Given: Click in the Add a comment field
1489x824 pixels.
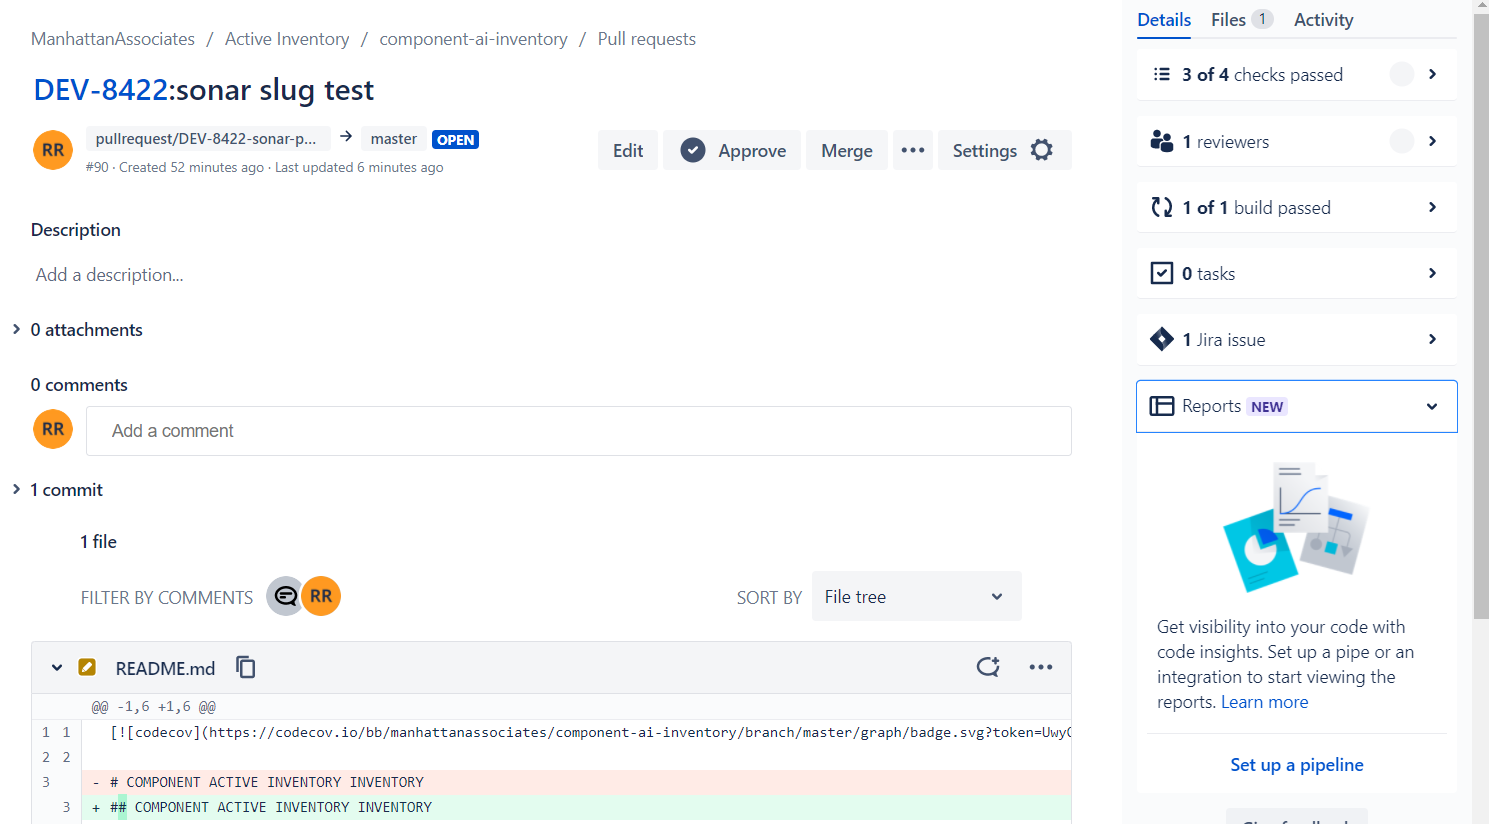Looking at the screenshot, I should (x=578, y=431).
